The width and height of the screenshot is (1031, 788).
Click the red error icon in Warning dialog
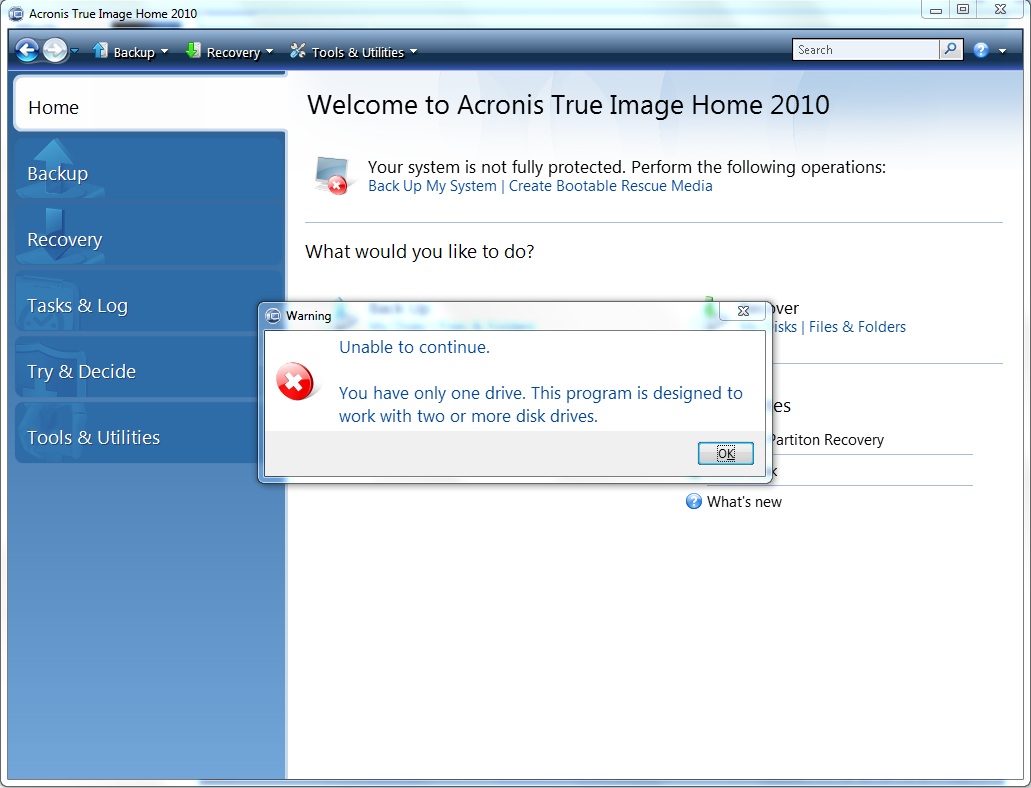(x=295, y=381)
